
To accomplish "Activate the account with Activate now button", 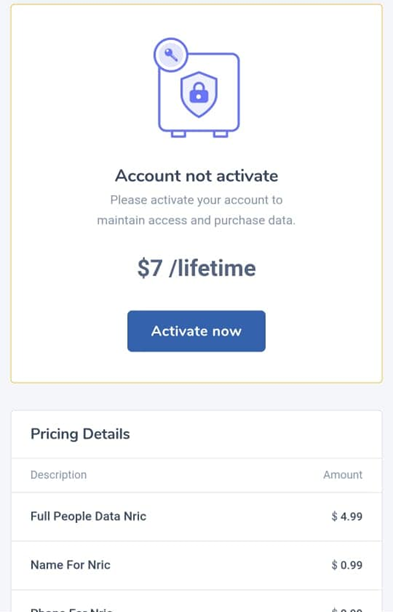I will [196, 331].
